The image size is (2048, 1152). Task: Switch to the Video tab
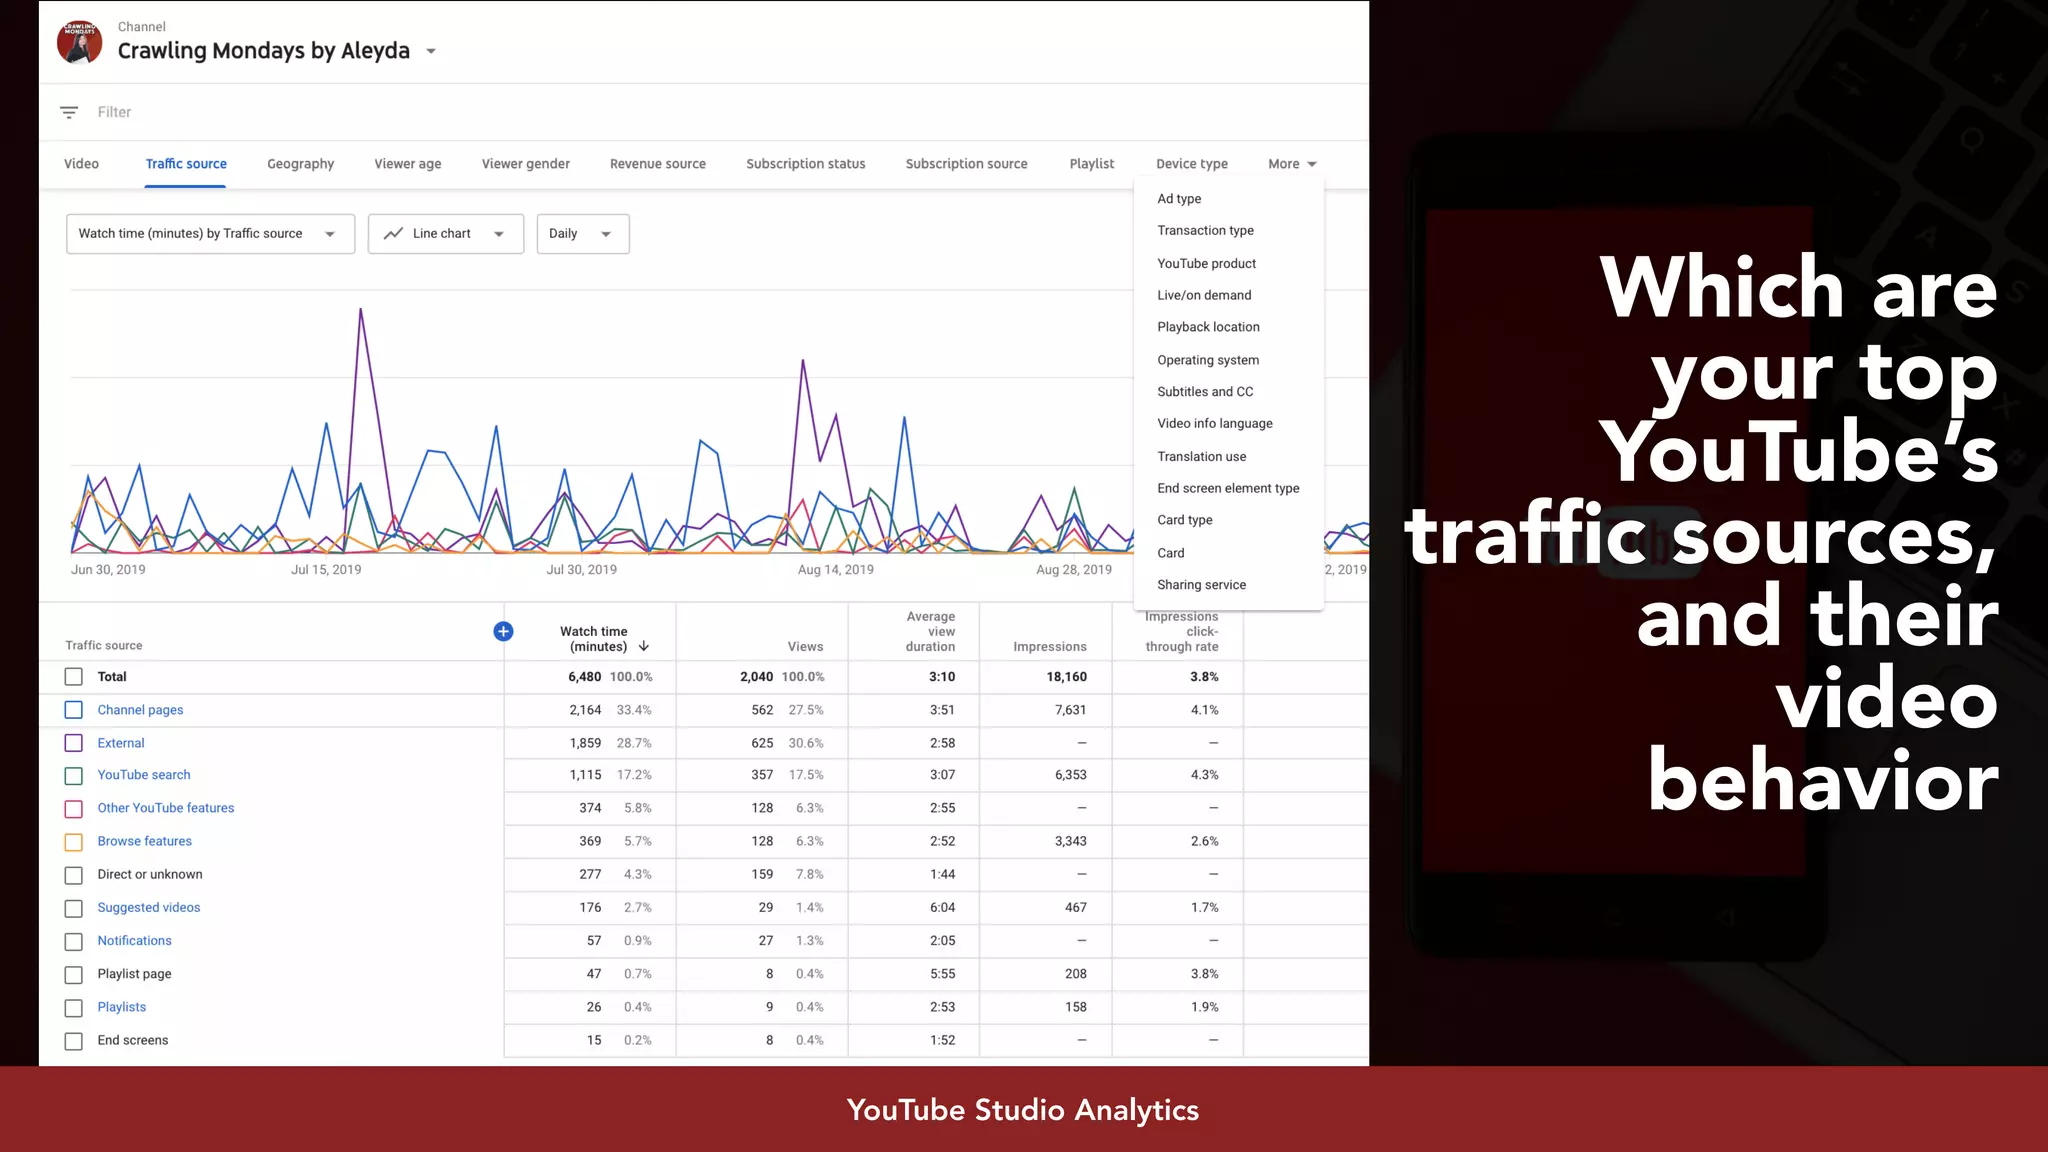point(81,164)
